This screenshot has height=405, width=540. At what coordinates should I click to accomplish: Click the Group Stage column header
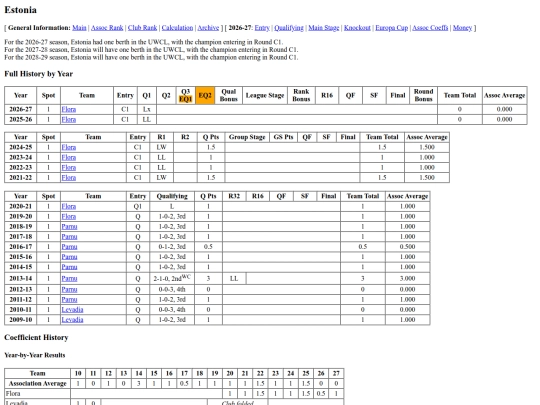(247, 137)
